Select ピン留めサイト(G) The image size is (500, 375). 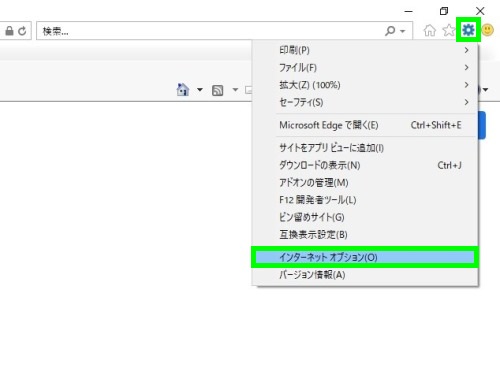(x=365, y=217)
